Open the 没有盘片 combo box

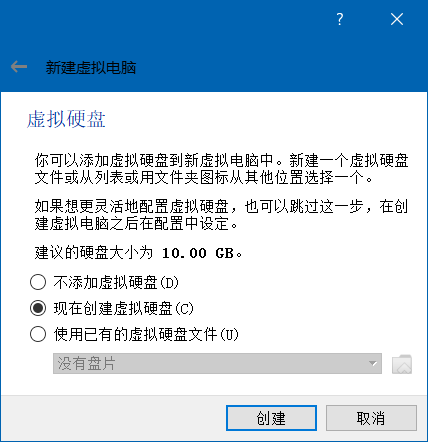click(217, 364)
